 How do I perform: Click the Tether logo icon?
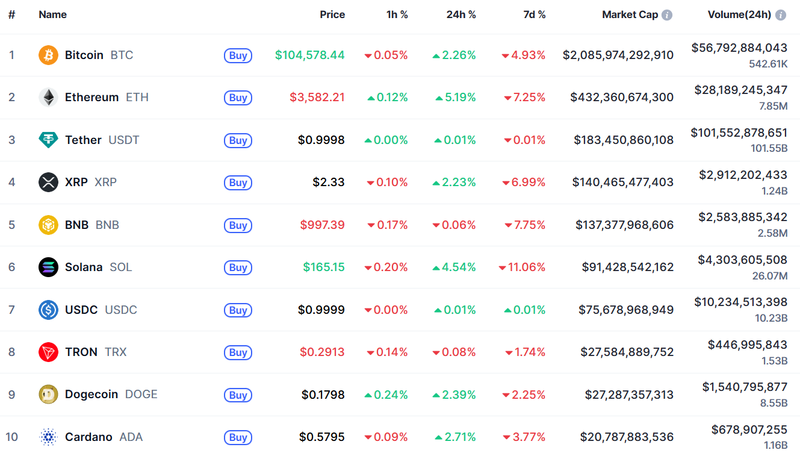click(48, 140)
